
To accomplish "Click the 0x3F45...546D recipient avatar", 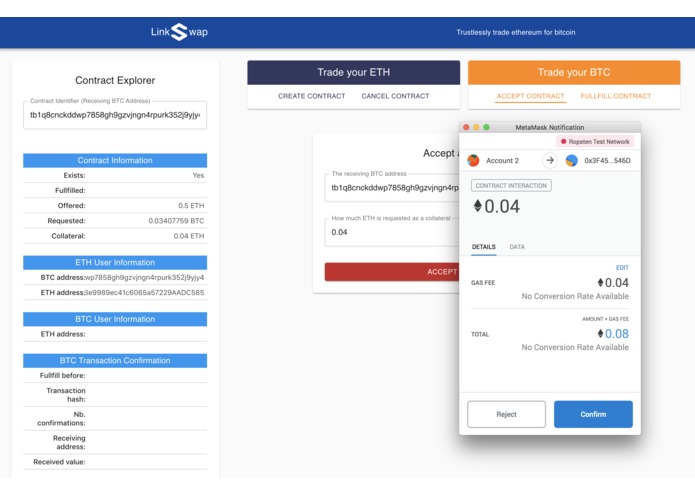I will [x=571, y=160].
